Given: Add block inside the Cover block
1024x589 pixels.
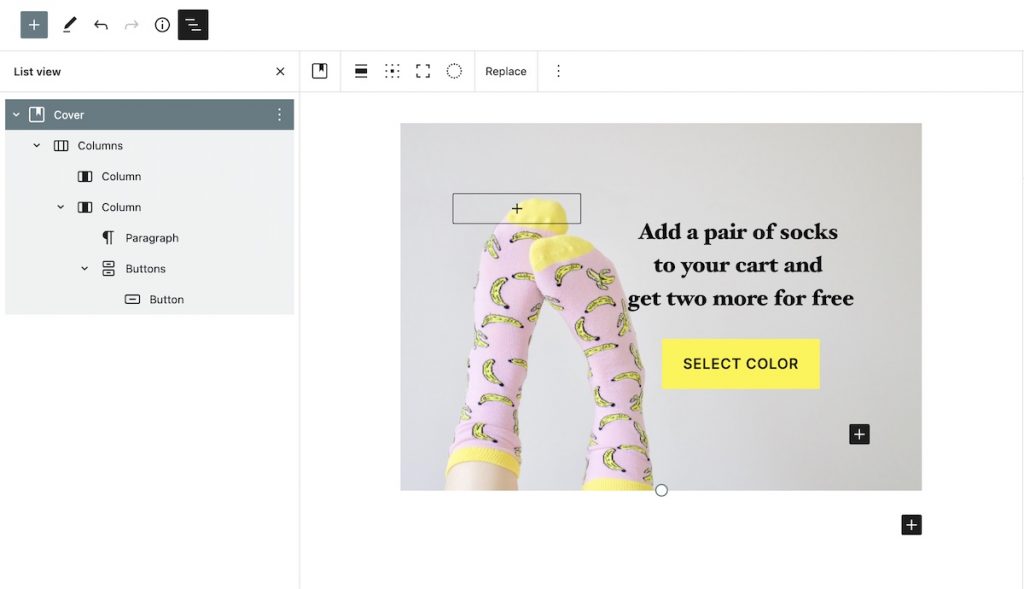Looking at the screenshot, I should (x=859, y=434).
